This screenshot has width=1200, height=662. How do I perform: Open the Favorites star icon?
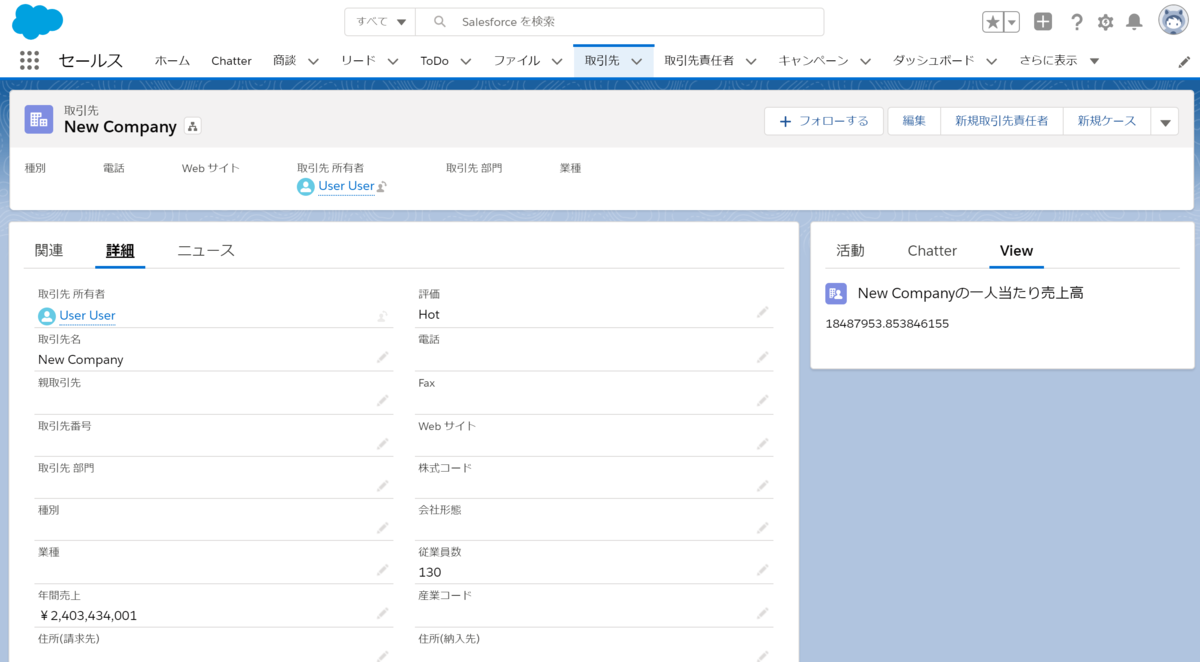tap(993, 22)
